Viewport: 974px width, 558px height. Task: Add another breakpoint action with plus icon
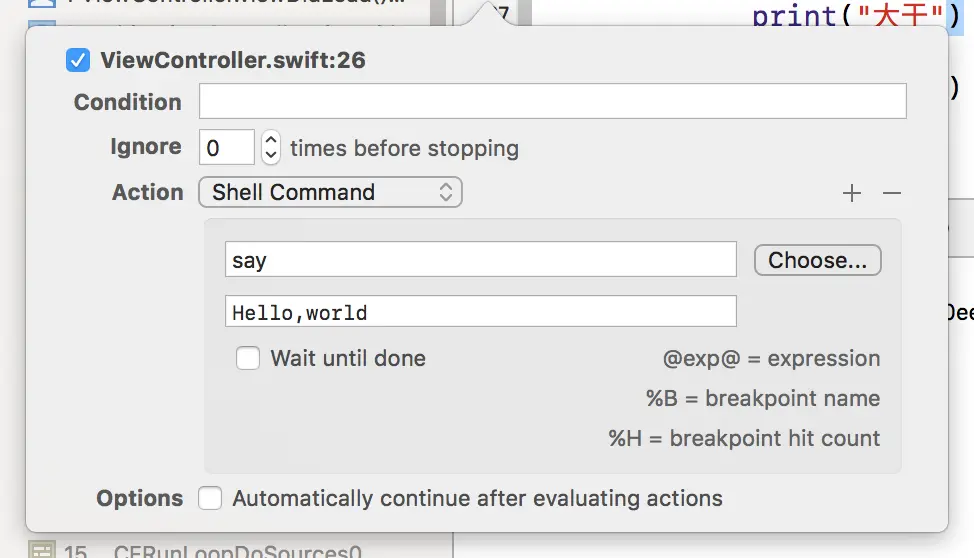point(852,194)
